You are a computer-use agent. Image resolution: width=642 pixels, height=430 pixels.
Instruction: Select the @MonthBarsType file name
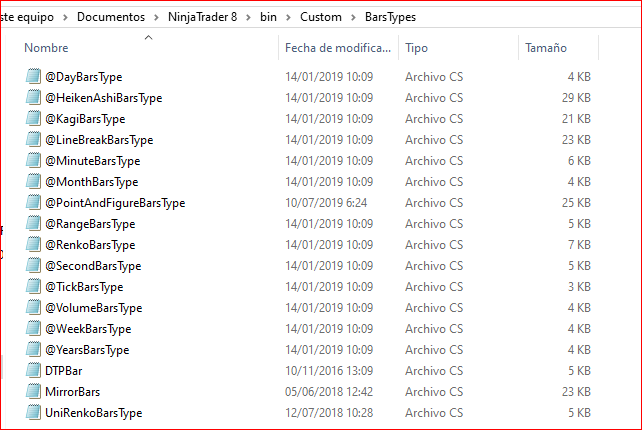tap(92, 182)
